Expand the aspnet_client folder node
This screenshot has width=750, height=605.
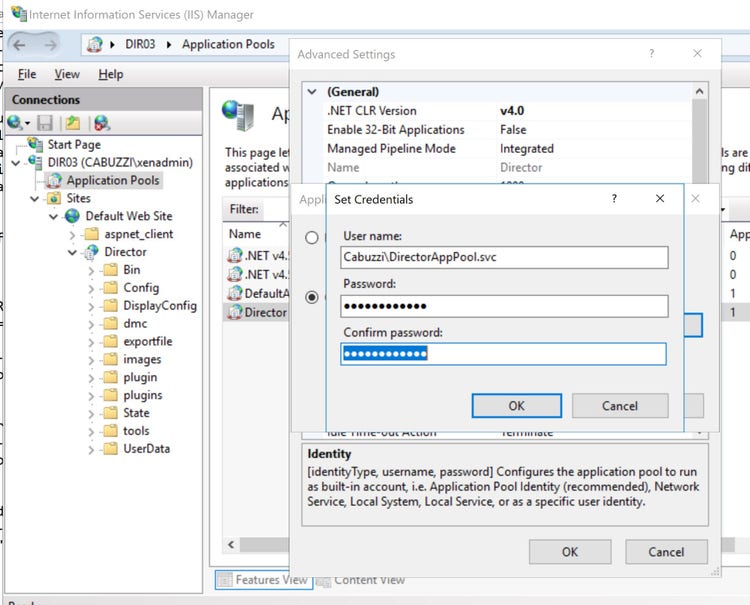point(72,235)
